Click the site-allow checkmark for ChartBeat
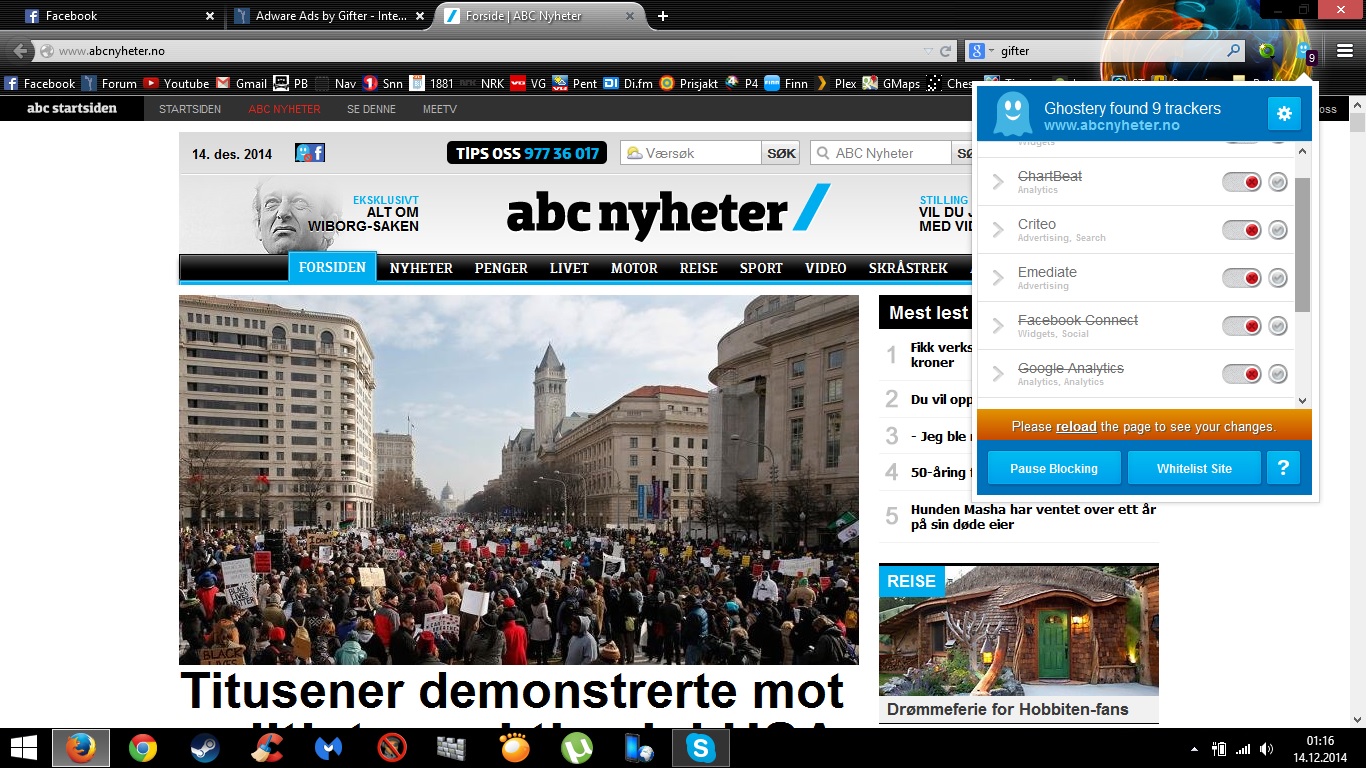1368x768 pixels. [1278, 182]
